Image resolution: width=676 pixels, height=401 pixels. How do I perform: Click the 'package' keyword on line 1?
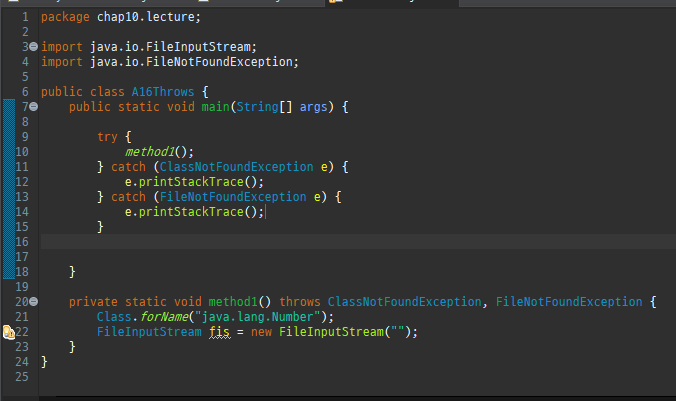pos(65,17)
